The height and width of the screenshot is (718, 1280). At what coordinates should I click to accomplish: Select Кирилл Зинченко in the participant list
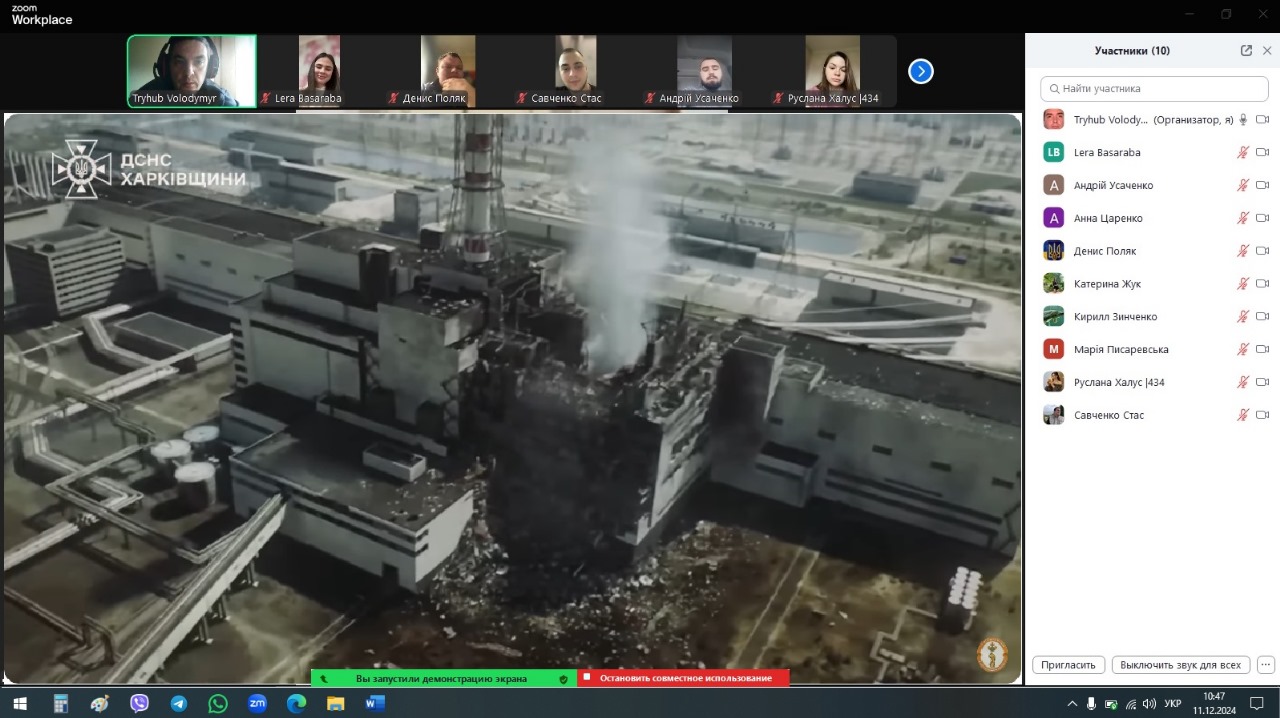click(x=1115, y=317)
